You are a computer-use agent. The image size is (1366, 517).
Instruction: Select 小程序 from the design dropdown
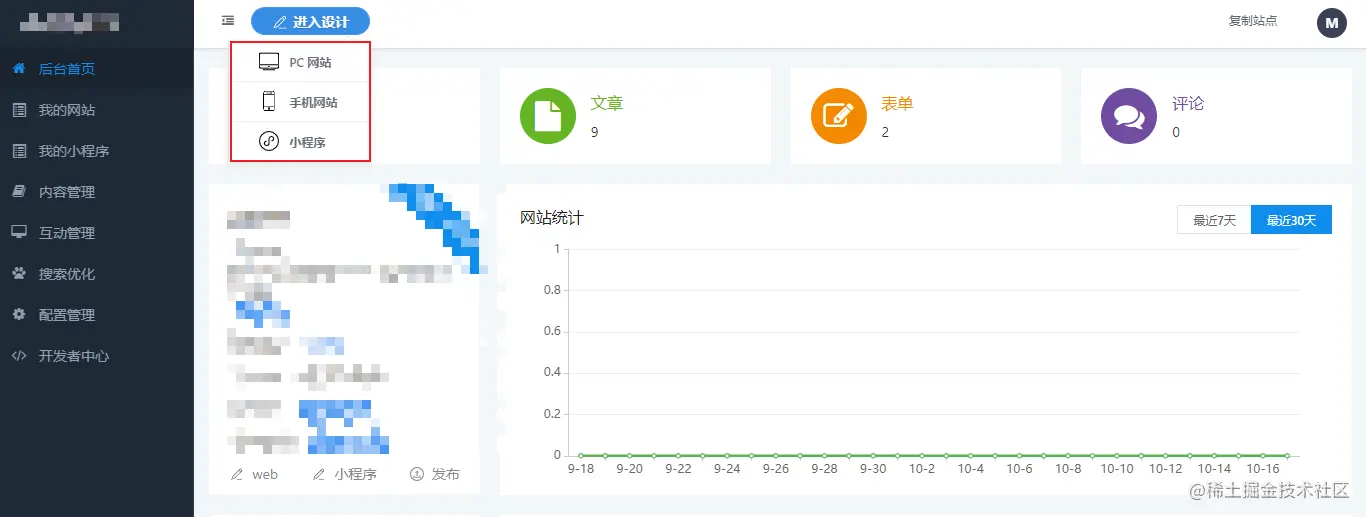coord(300,142)
